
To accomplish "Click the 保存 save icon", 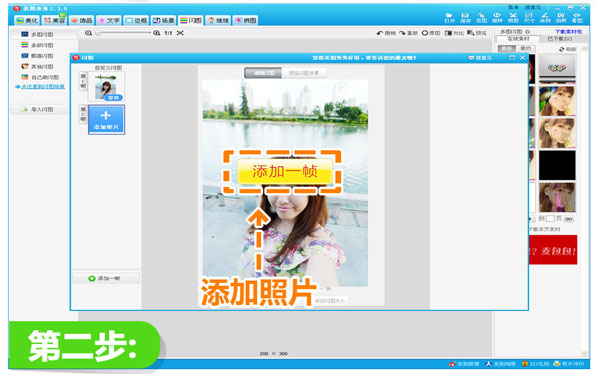I will tap(465, 18).
